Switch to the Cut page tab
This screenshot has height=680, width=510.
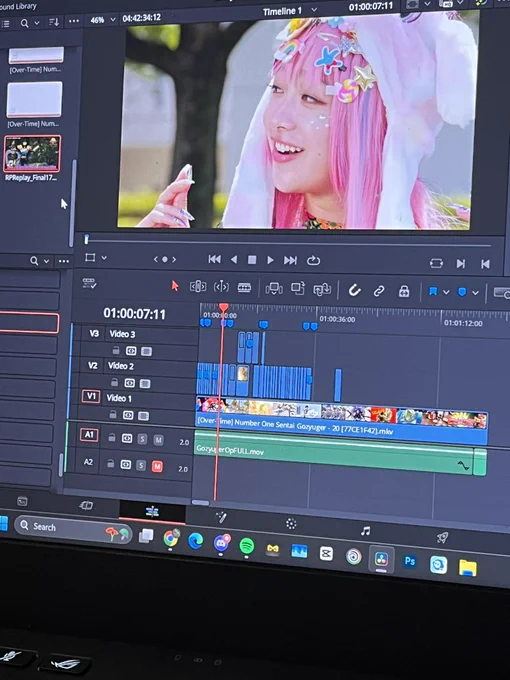[x=86, y=505]
